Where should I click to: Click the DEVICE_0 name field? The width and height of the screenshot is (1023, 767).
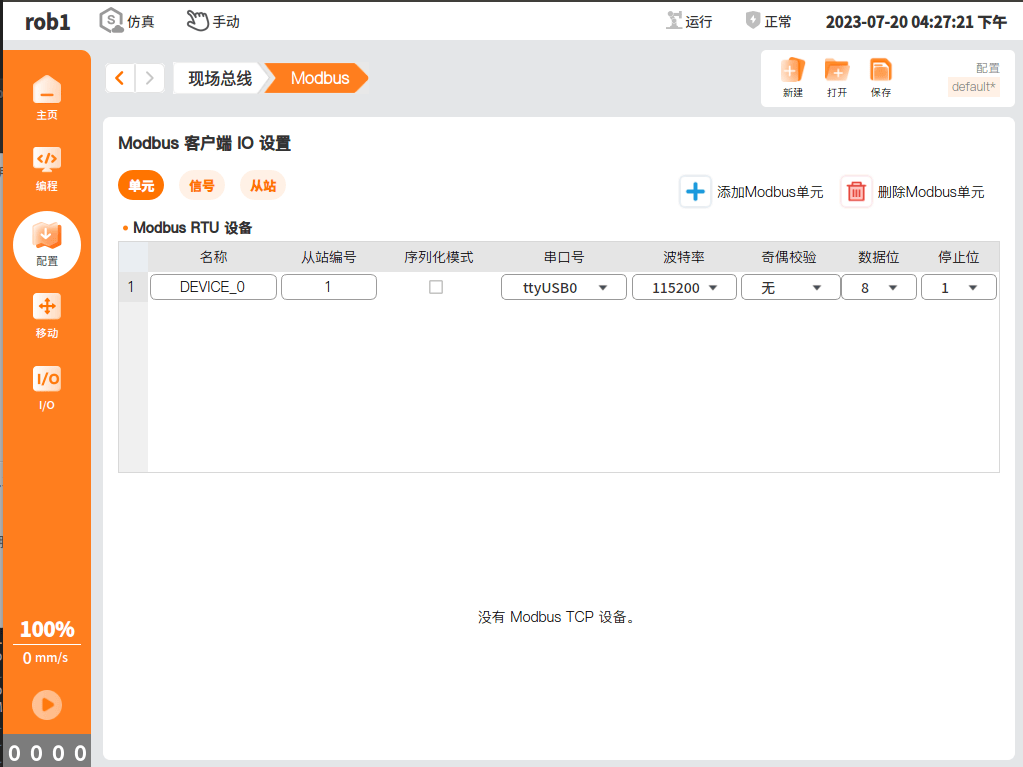point(213,287)
